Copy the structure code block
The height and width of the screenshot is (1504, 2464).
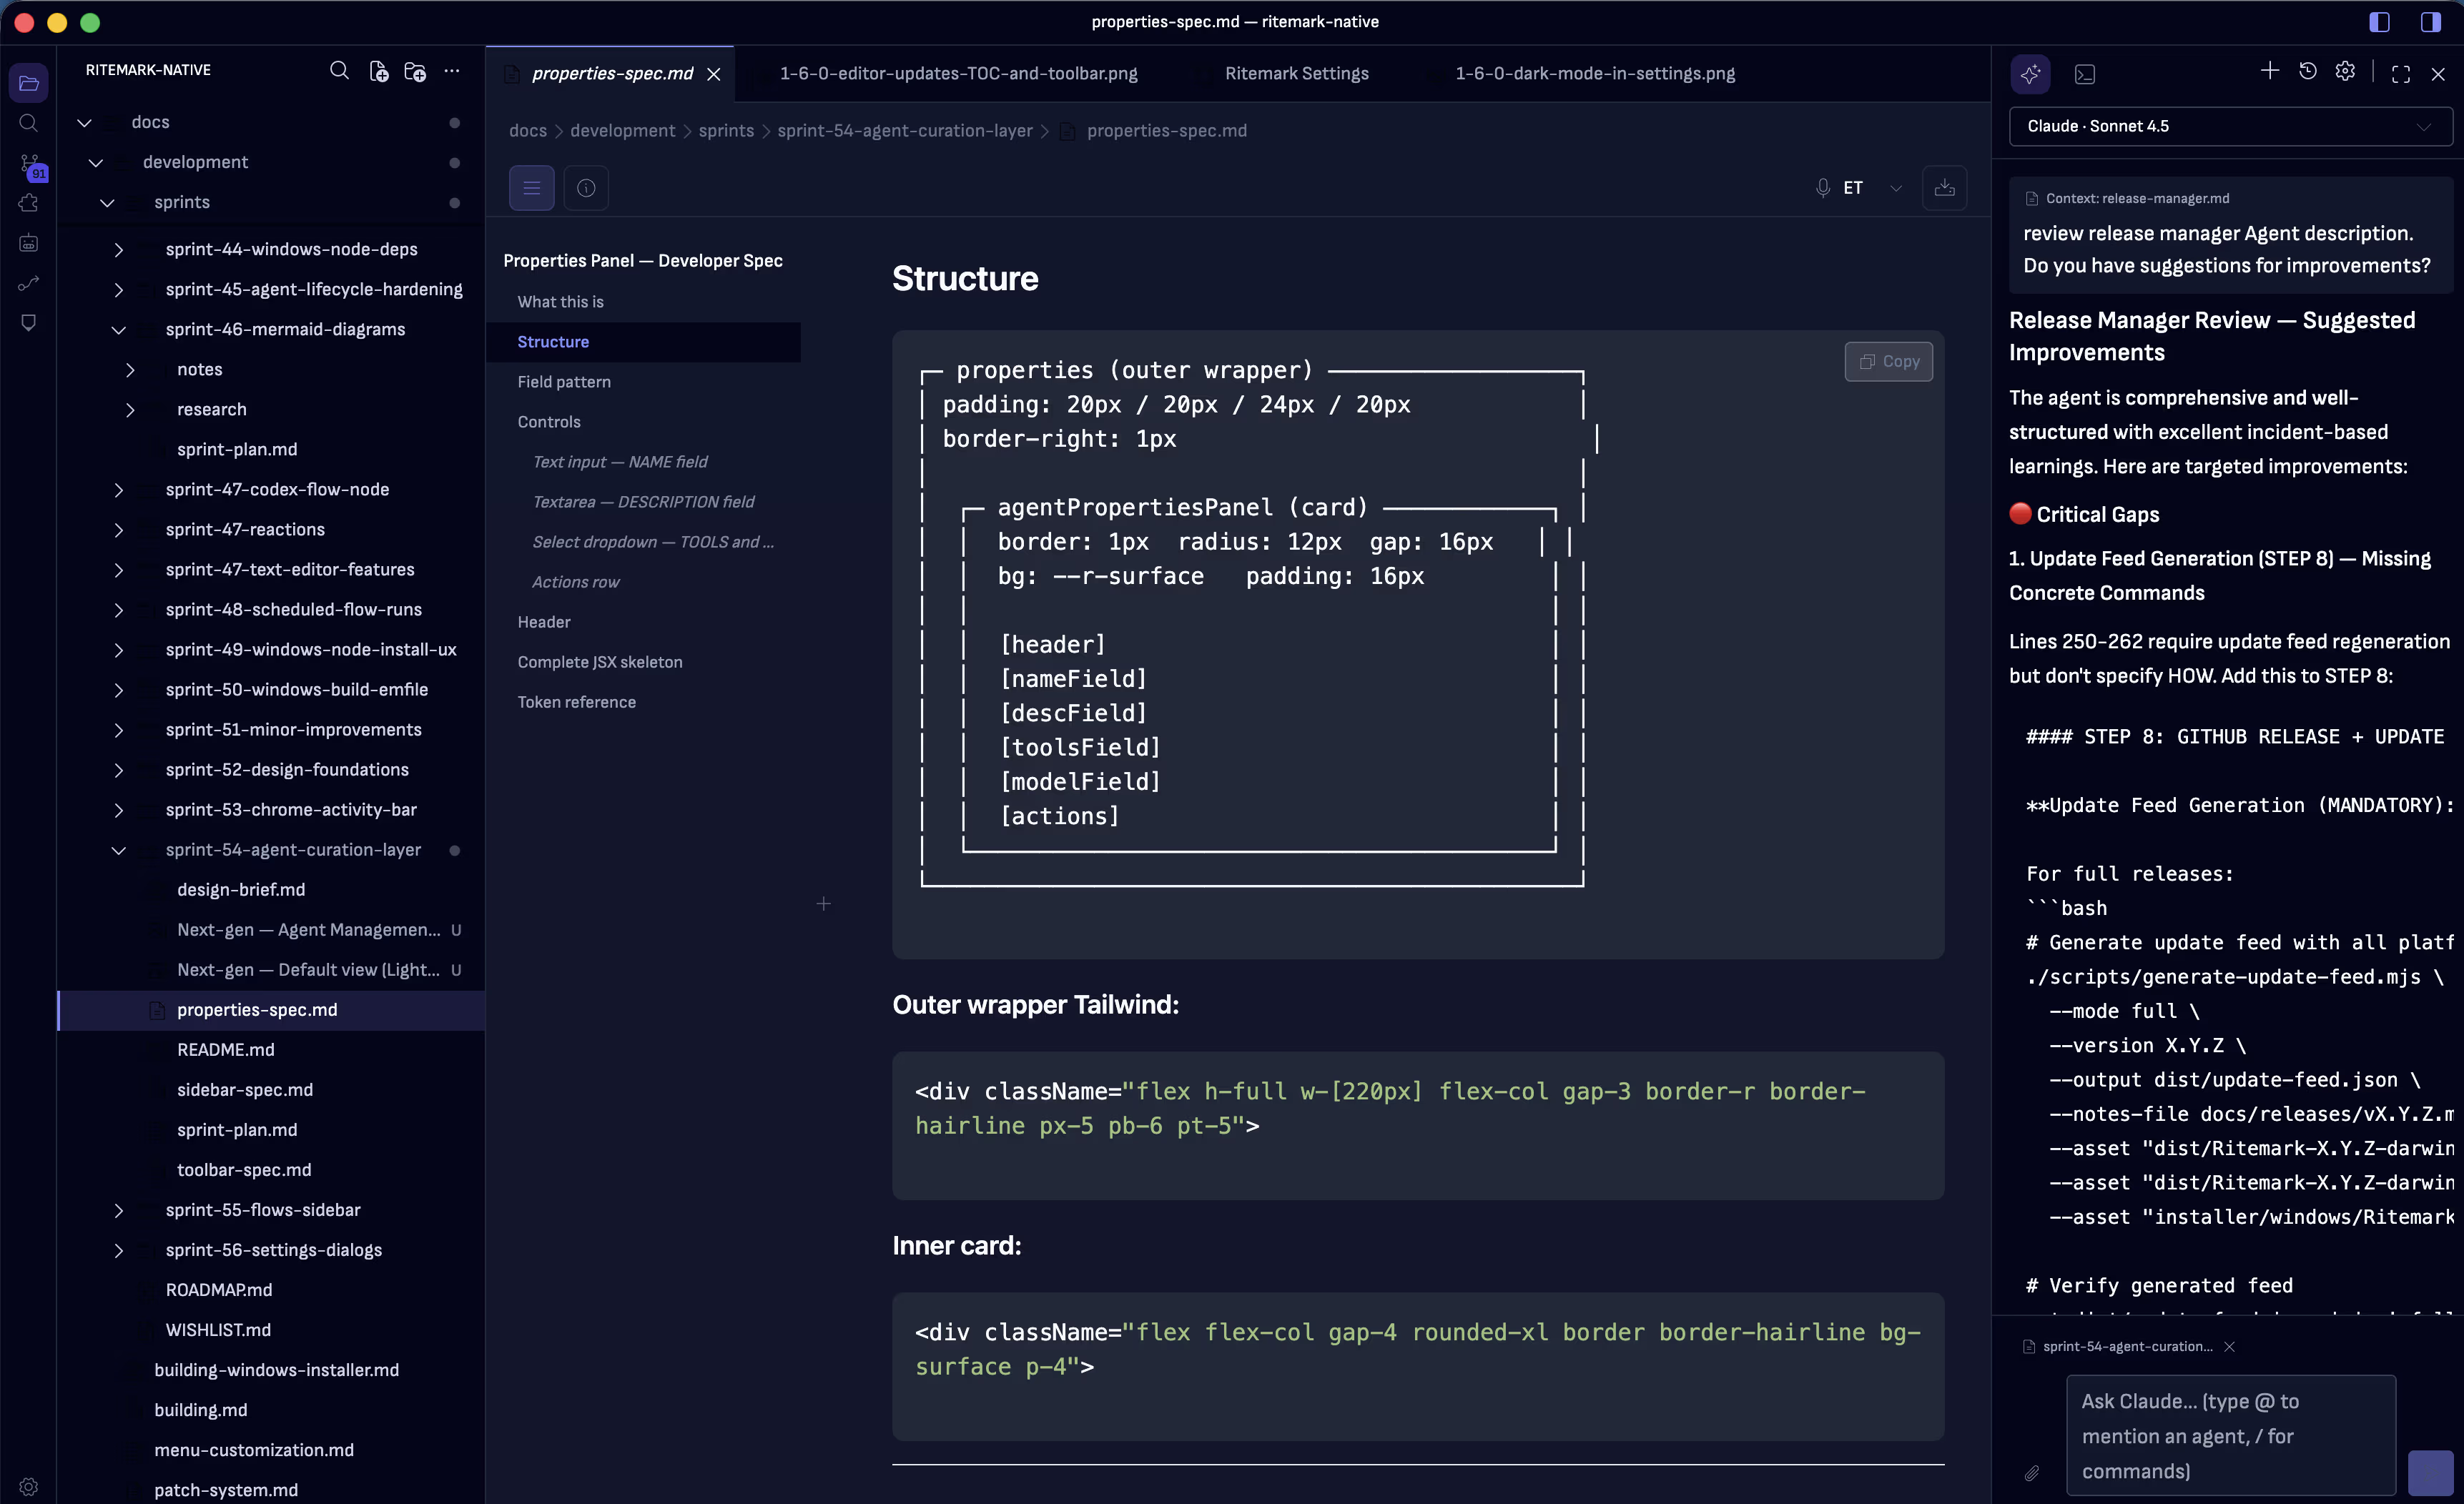pos(1888,361)
